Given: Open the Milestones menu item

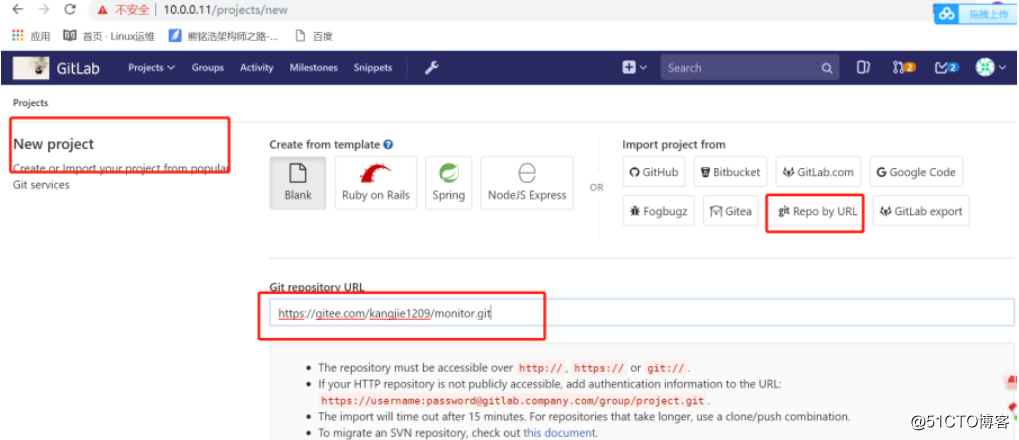Looking at the screenshot, I should (x=314, y=68).
